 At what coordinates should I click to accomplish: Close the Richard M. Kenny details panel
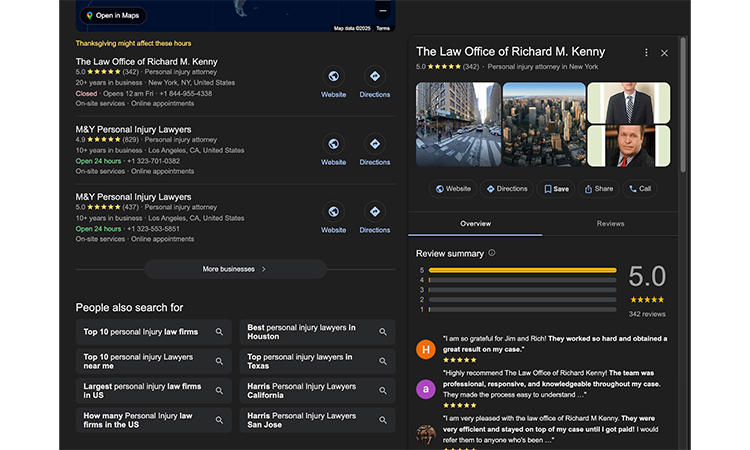click(664, 52)
